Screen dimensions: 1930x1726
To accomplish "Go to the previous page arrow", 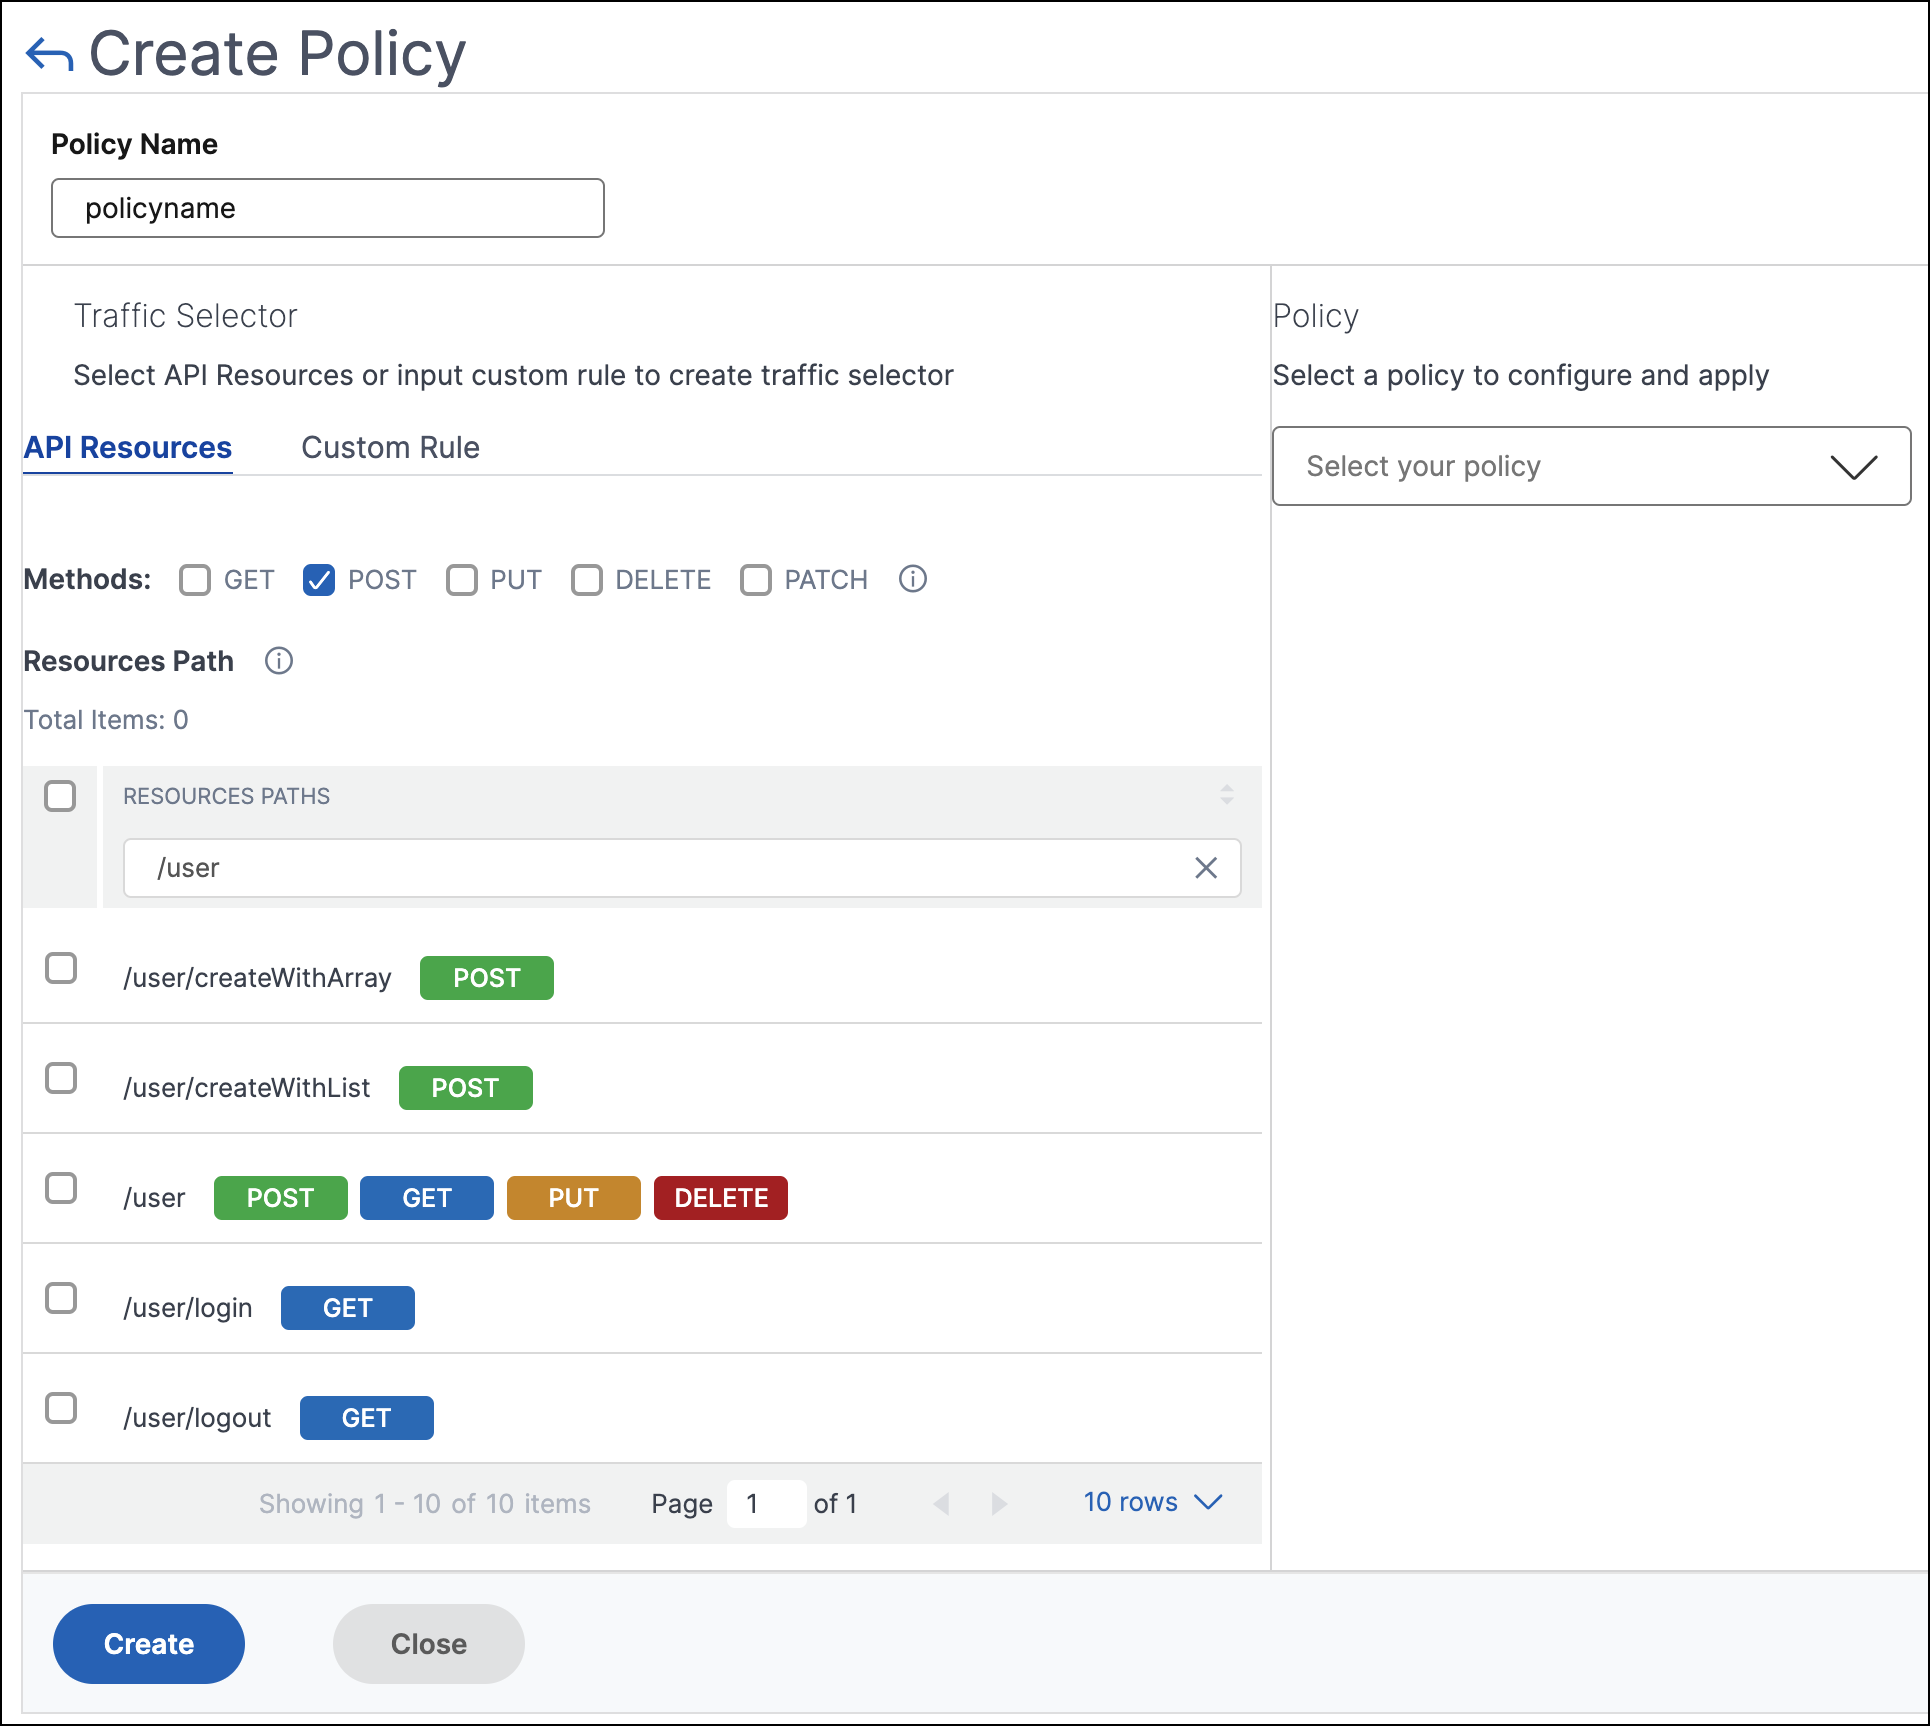I will coord(941,1503).
